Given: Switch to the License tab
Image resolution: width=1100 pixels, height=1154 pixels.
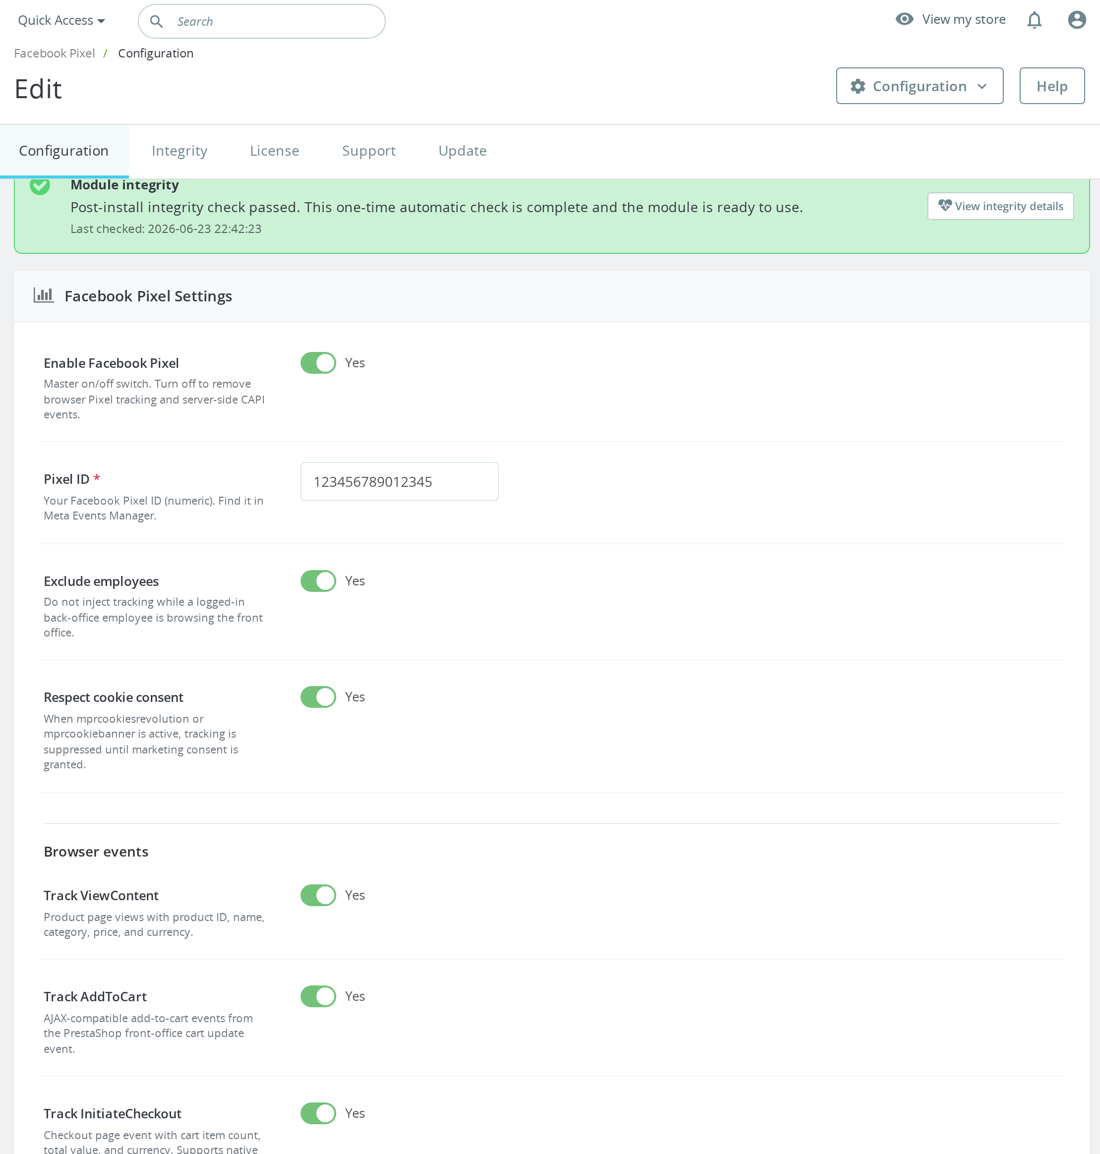Looking at the screenshot, I should pyautogui.click(x=274, y=151).
